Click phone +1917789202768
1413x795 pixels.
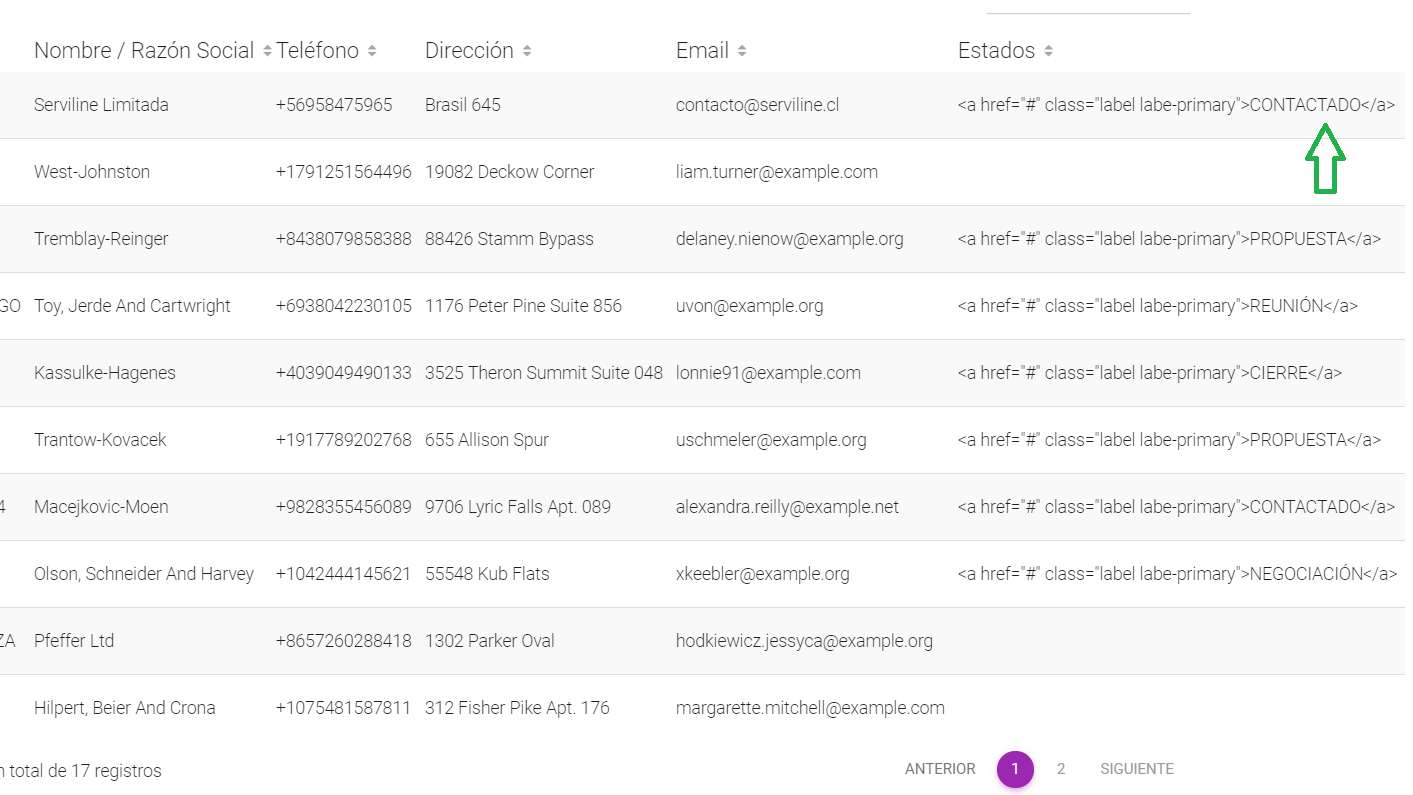(344, 440)
